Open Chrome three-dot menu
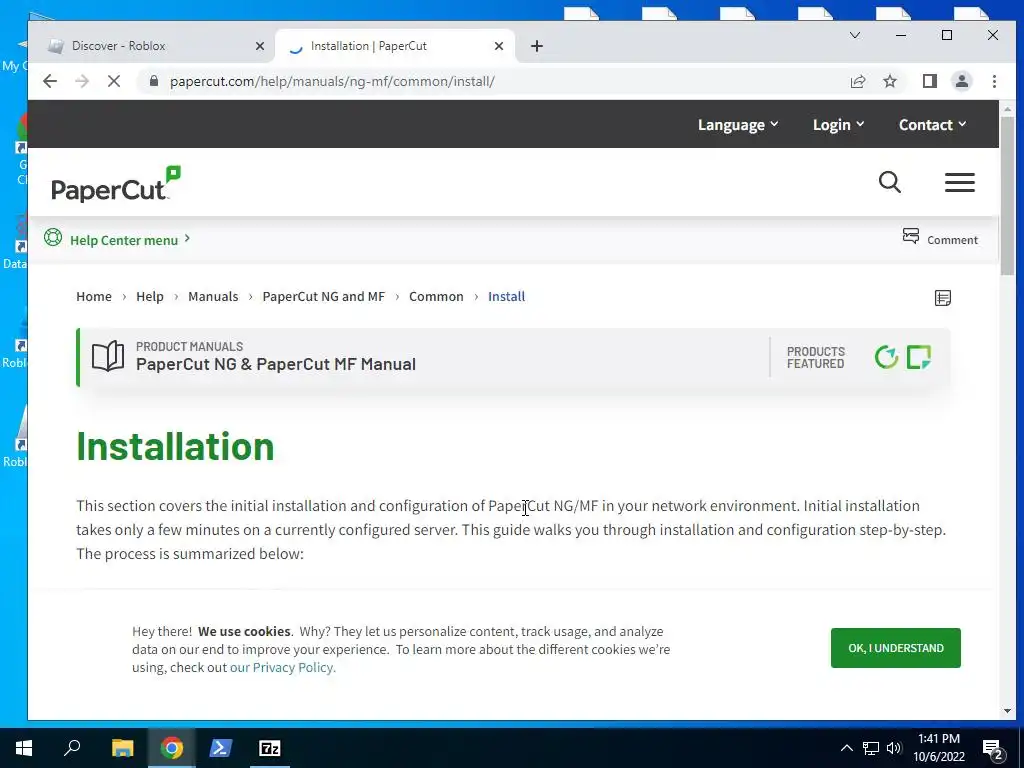The height and width of the screenshot is (768, 1024). click(x=994, y=81)
